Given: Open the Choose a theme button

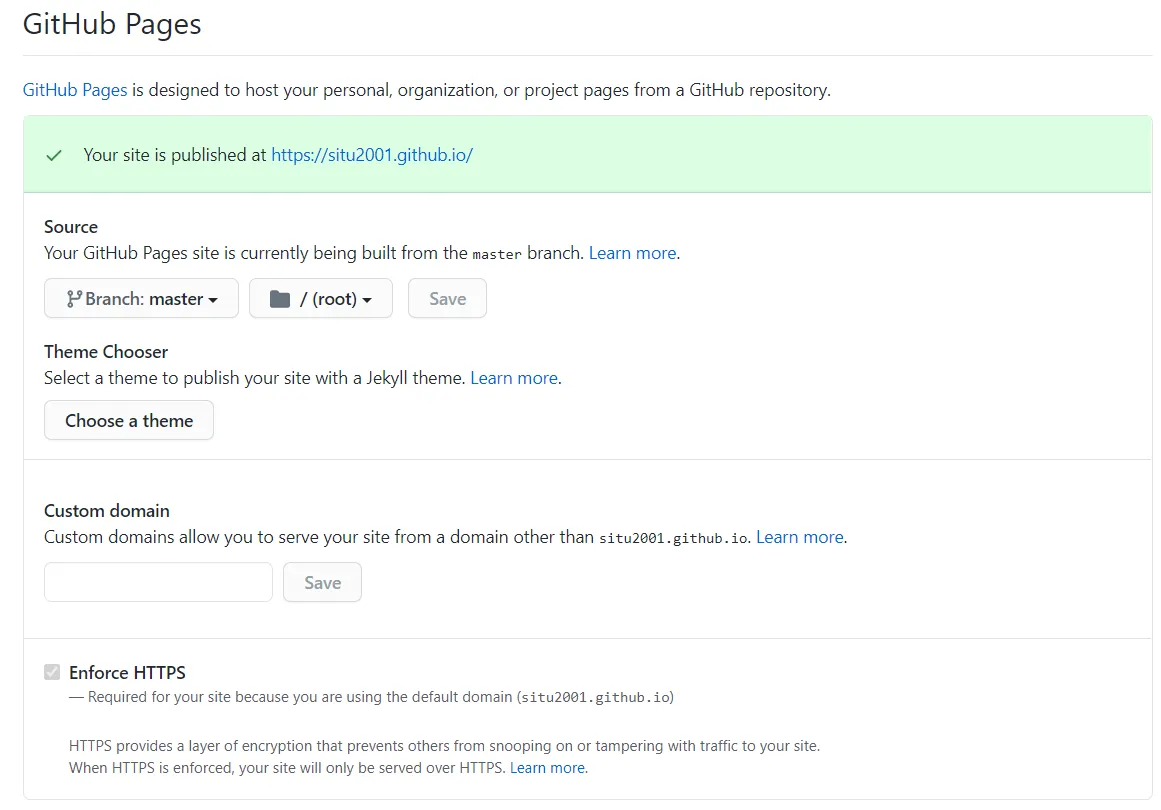Looking at the screenshot, I should (129, 421).
